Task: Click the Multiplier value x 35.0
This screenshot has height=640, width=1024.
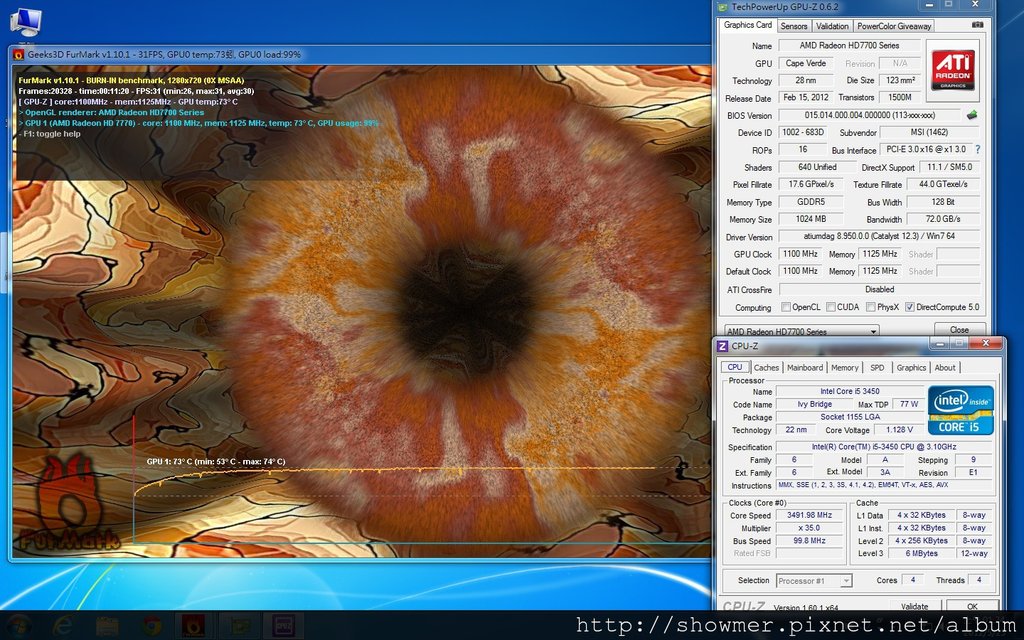Action: (809, 528)
